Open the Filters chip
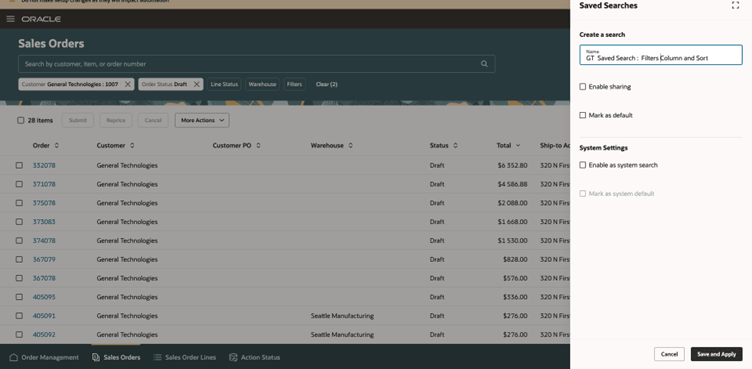 click(294, 84)
